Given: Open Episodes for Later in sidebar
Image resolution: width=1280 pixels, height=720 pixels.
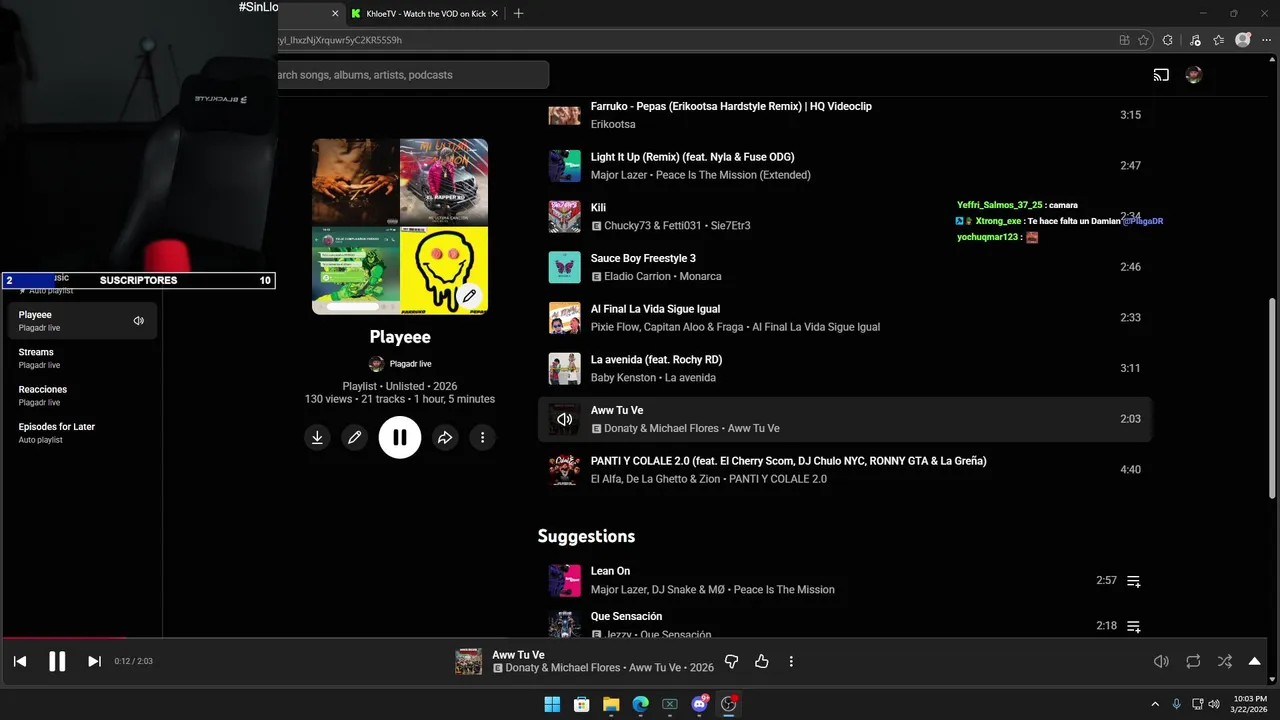Looking at the screenshot, I should tap(82, 432).
